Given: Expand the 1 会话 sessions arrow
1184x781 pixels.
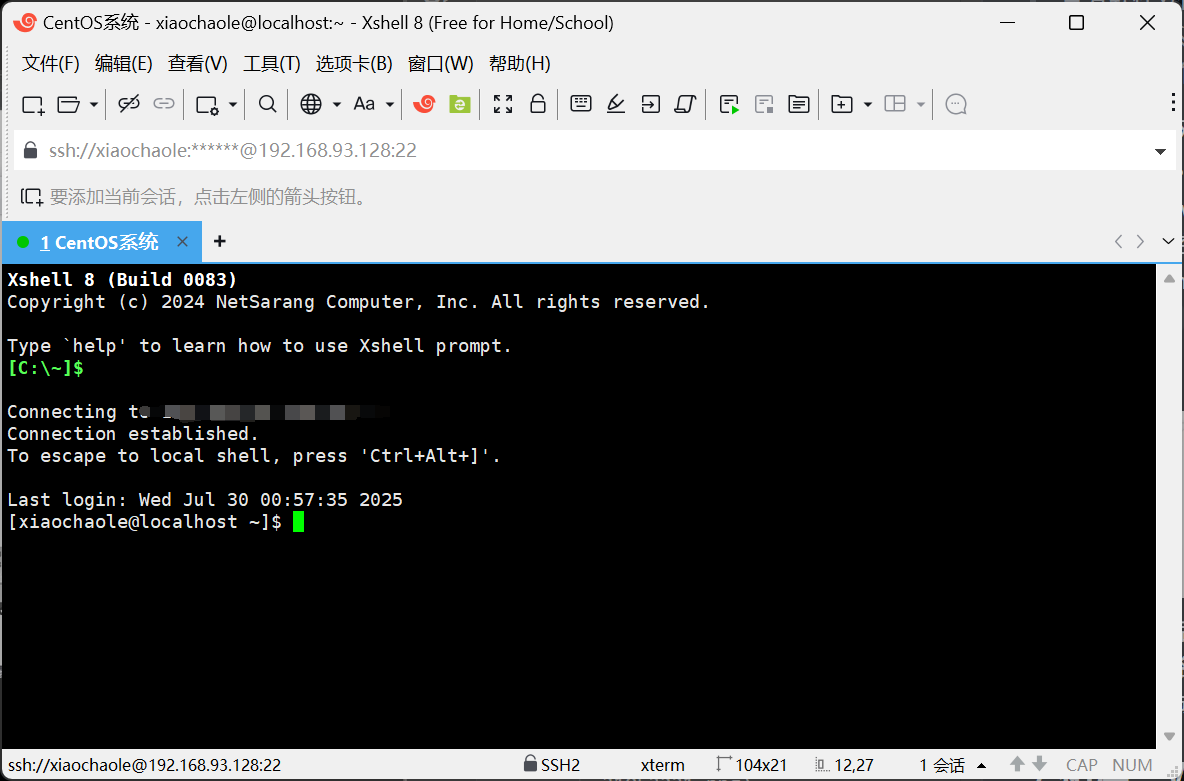Looking at the screenshot, I should [982, 765].
